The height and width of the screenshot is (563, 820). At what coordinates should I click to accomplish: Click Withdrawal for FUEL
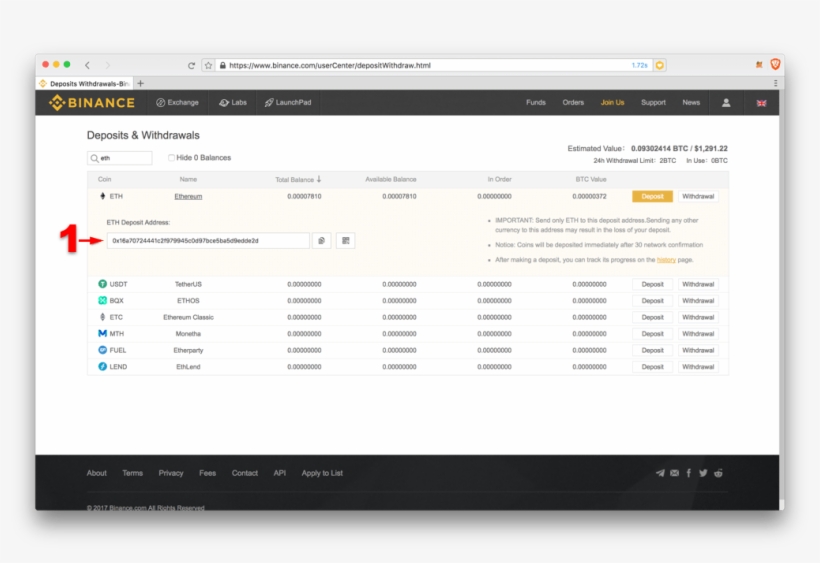(698, 350)
